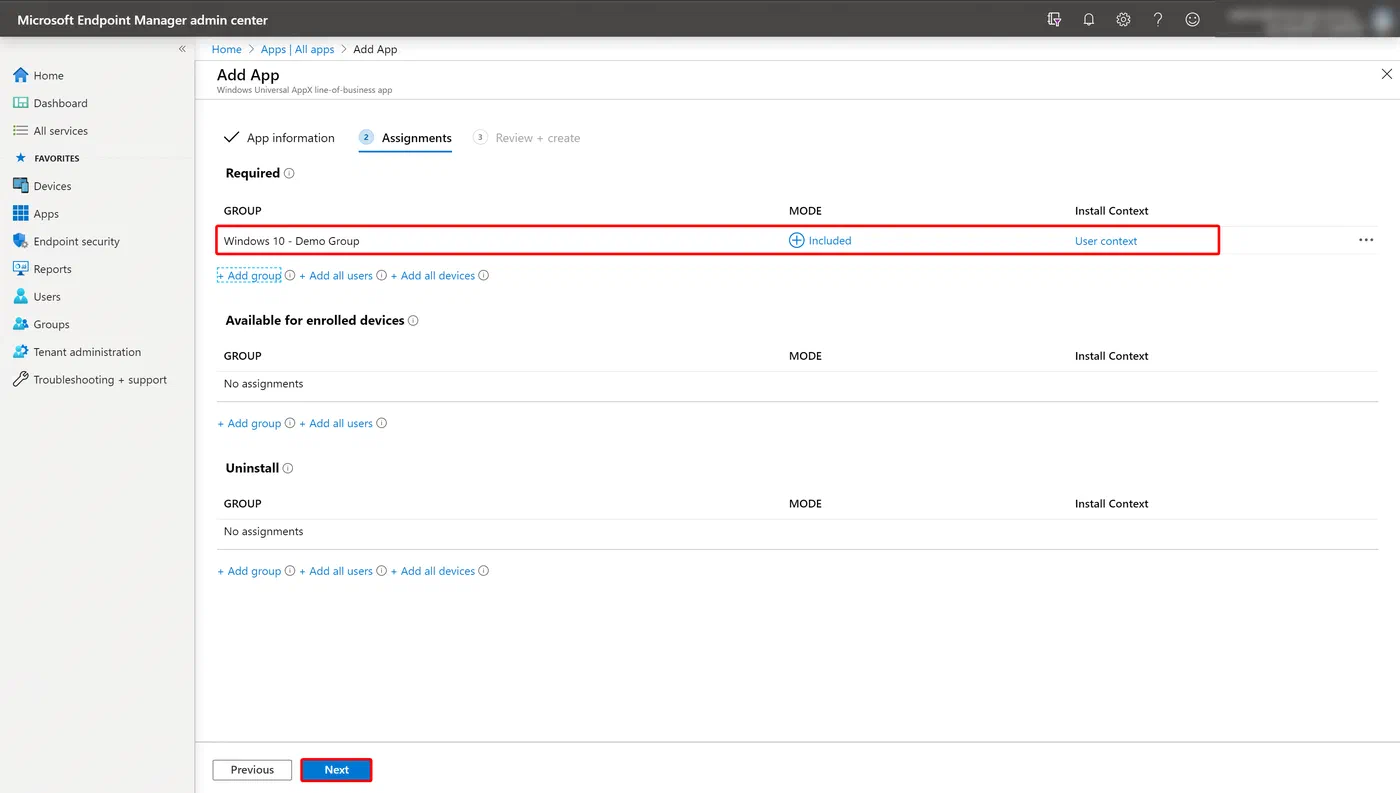Viewport: 1400px width, 793px height.
Task: Open the help question mark icon
Action: point(1158,19)
